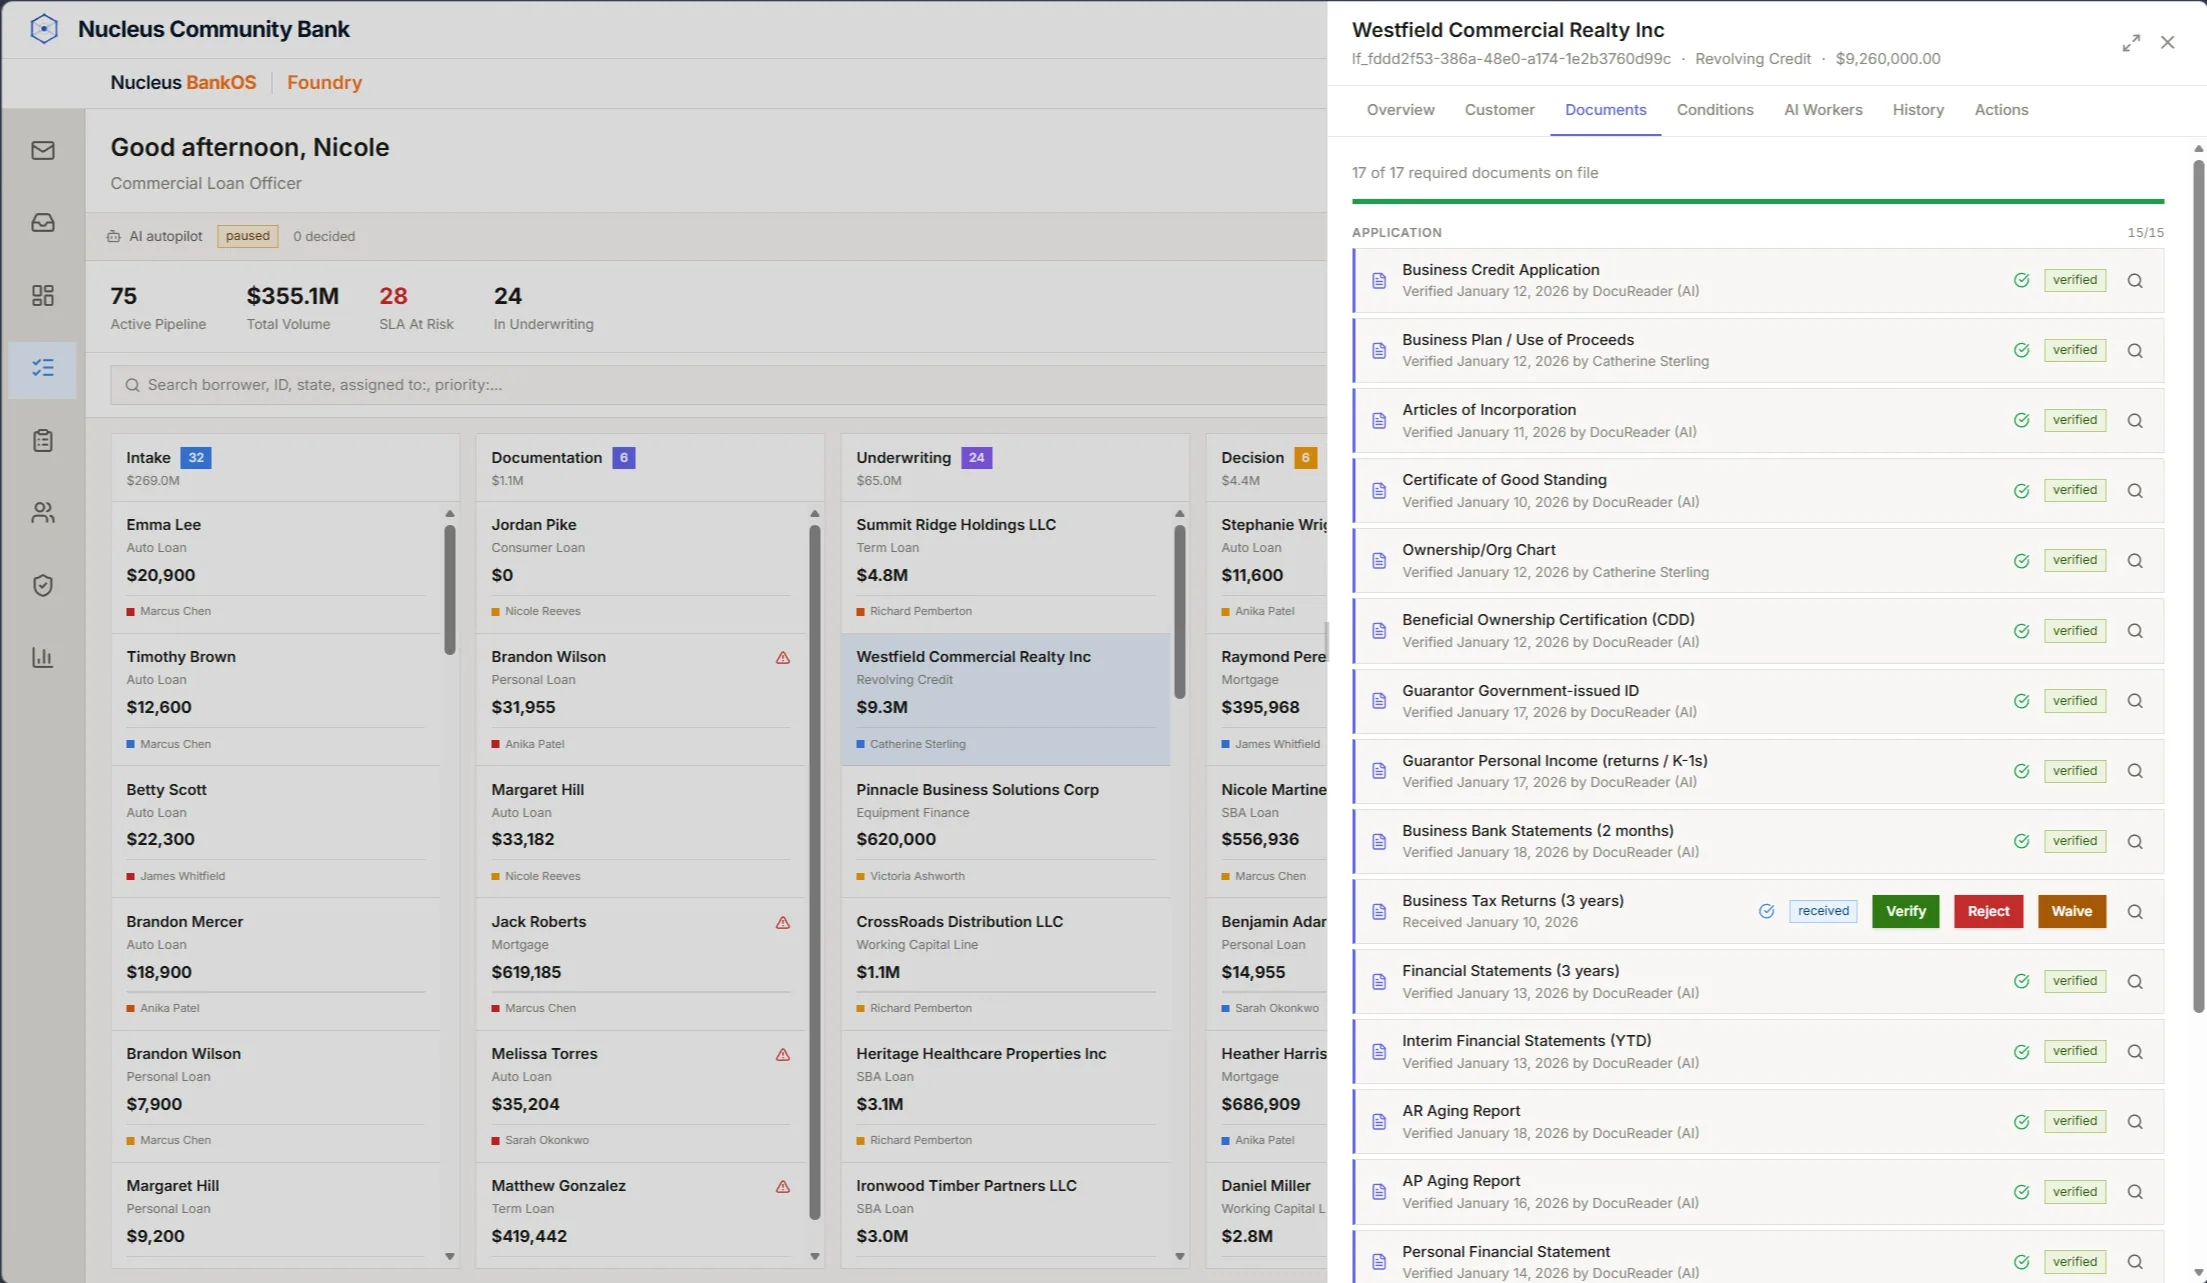Open the people icon in sidebar
Screen dimensions: 2207x1283
(43, 513)
